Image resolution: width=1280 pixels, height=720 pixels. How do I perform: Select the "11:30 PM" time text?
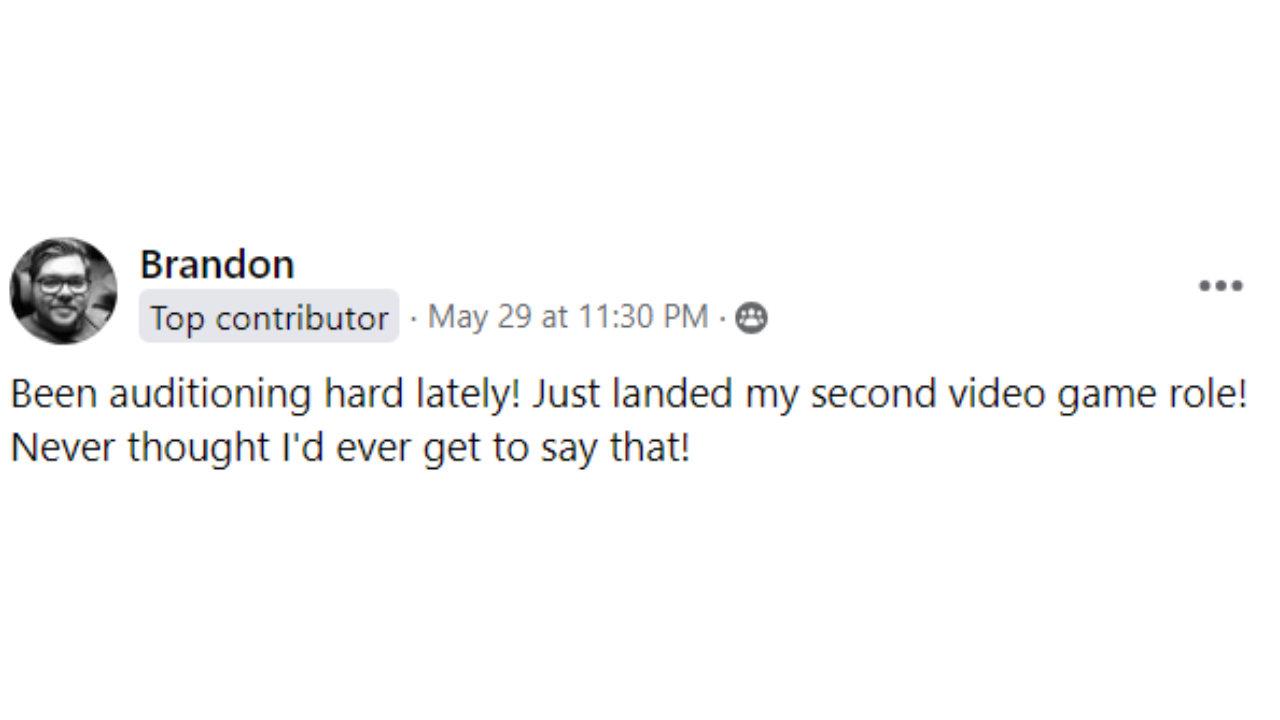[643, 317]
